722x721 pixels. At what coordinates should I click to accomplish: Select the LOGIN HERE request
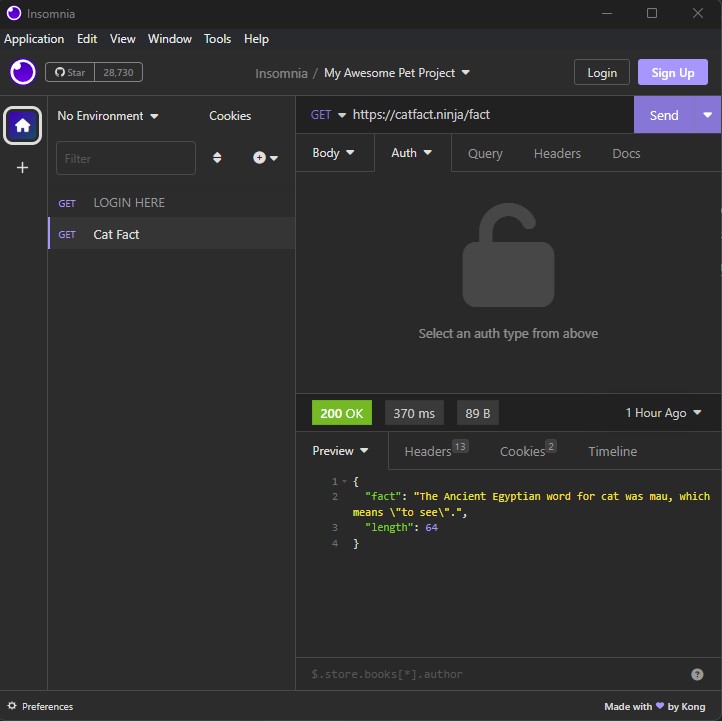click(x=171, y=203)
